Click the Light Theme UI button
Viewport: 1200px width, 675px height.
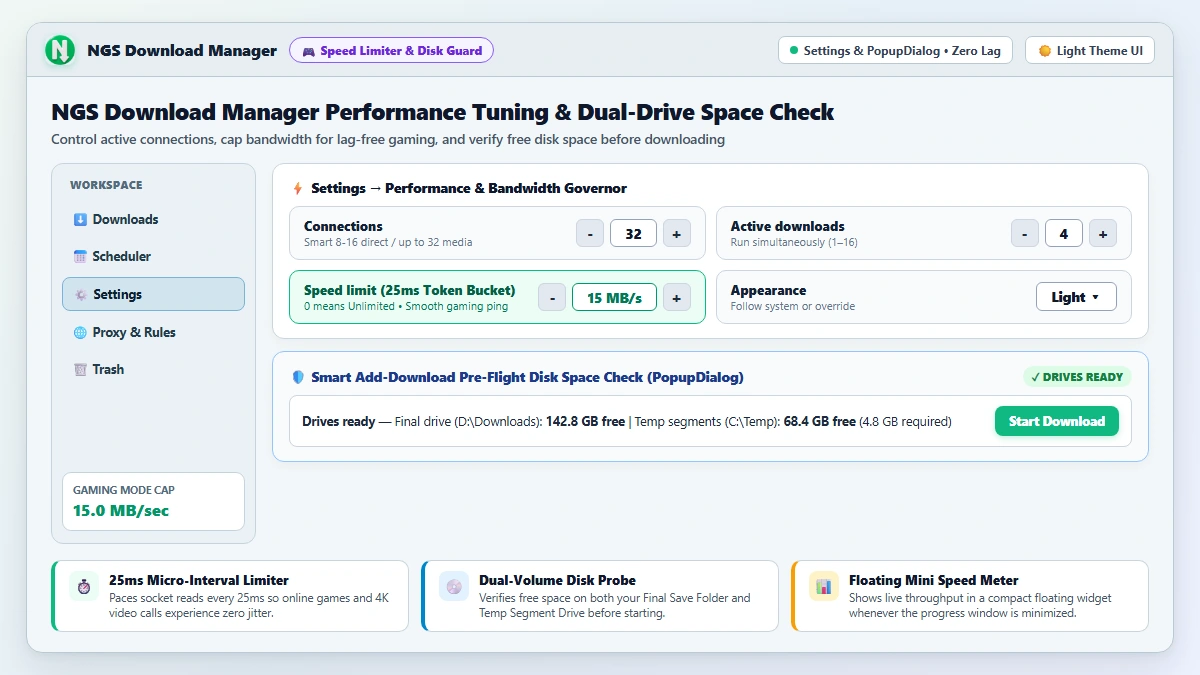click(1090, 50)
